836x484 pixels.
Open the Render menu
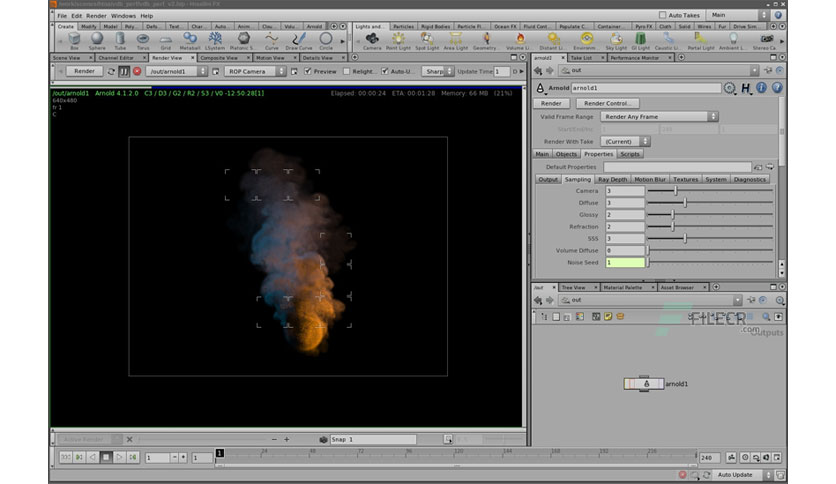pyautogui.click(x=97, y=15)
